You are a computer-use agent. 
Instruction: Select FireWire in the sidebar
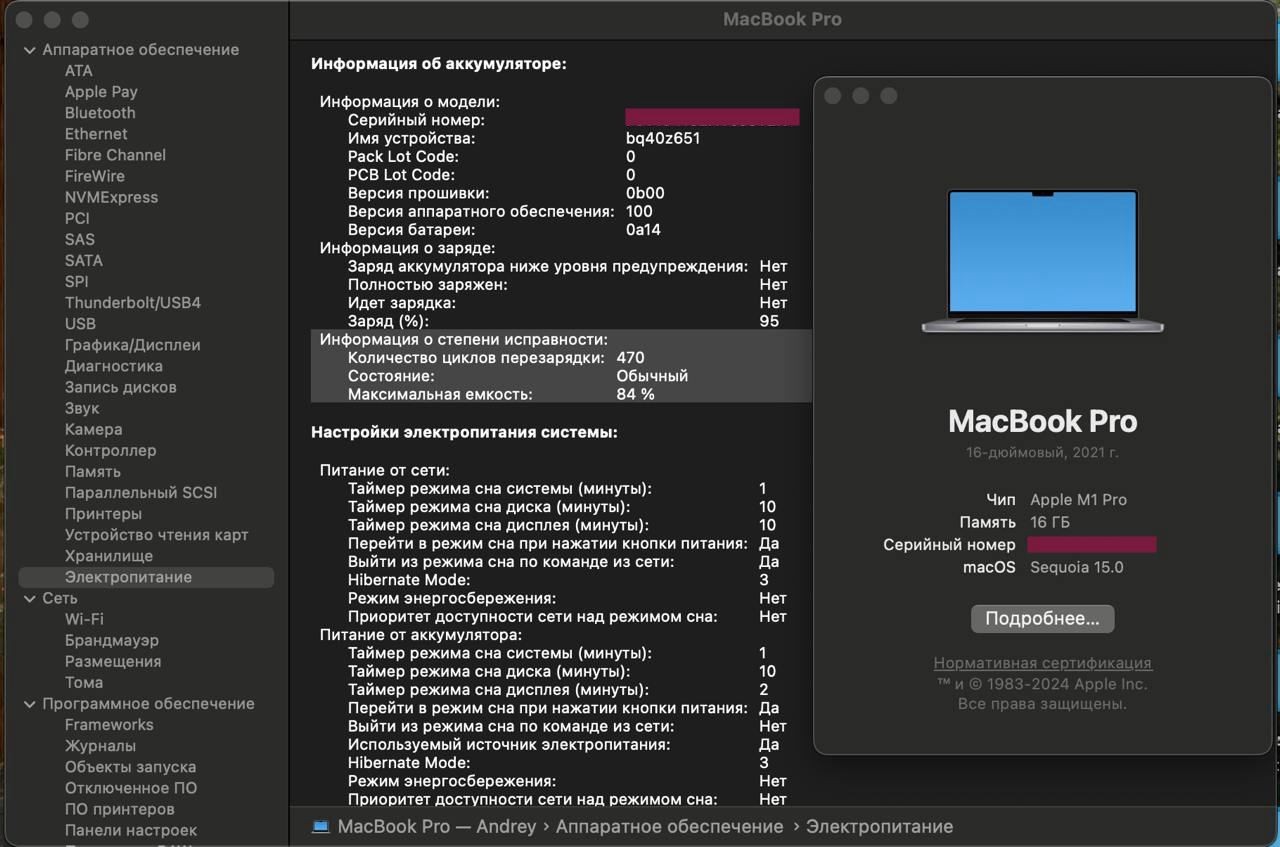point(95,176)
